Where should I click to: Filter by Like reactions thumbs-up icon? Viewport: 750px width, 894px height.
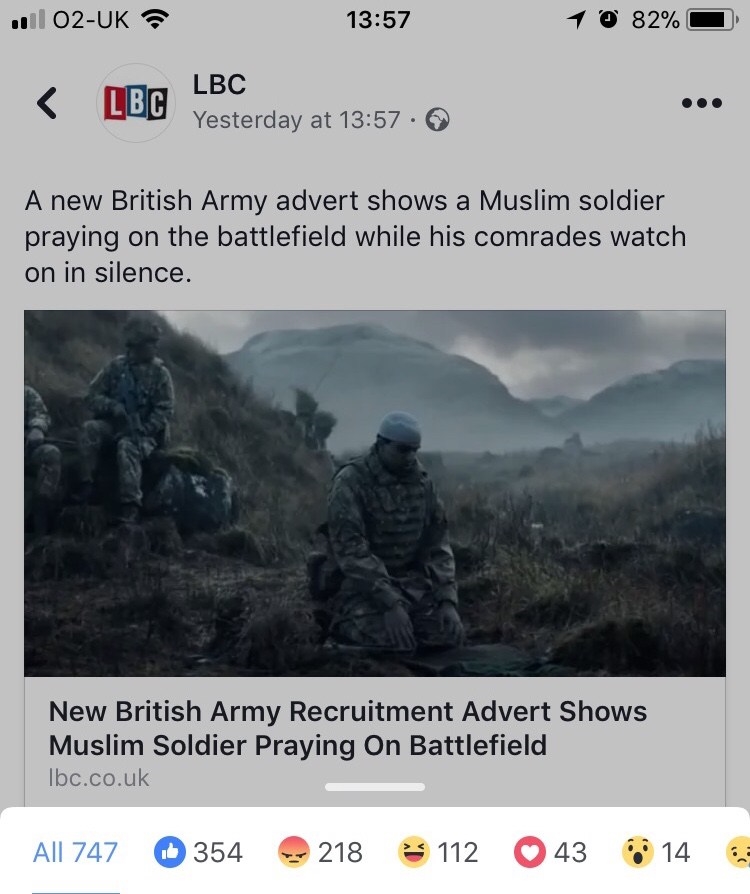170,852
